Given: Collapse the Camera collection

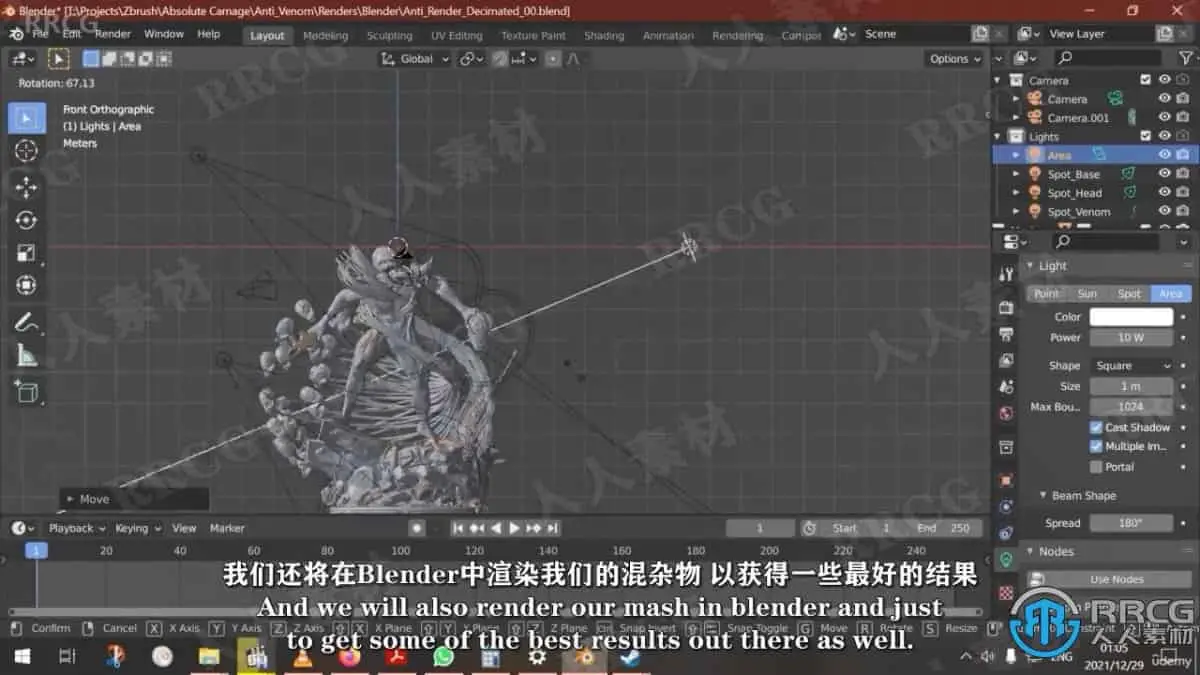Looking at the screenshot, I should click(998, 80).
